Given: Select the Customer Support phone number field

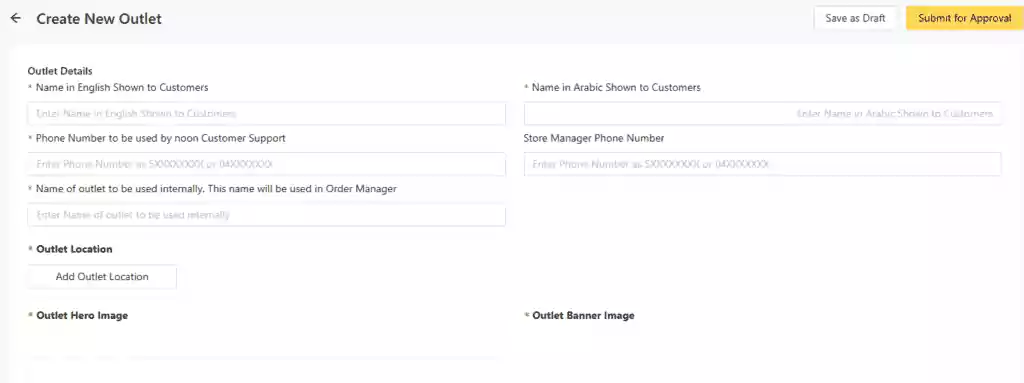Looking at the screenshot, I should [266, 164].
